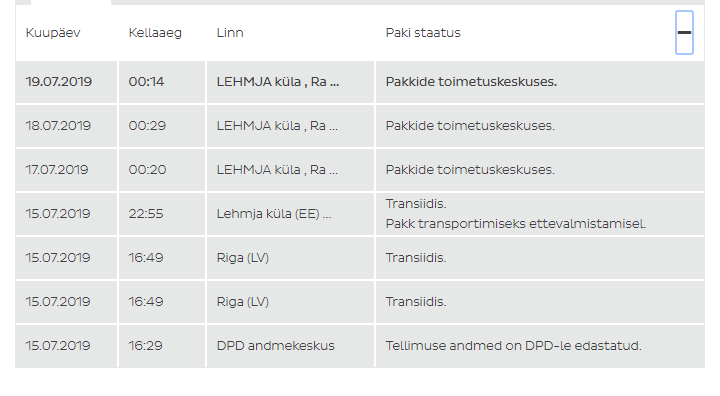720x396 pixels.
Task: Select the Tellimuse andmed on DPD-le edastatud status
Action: click(x=513, y=346)
